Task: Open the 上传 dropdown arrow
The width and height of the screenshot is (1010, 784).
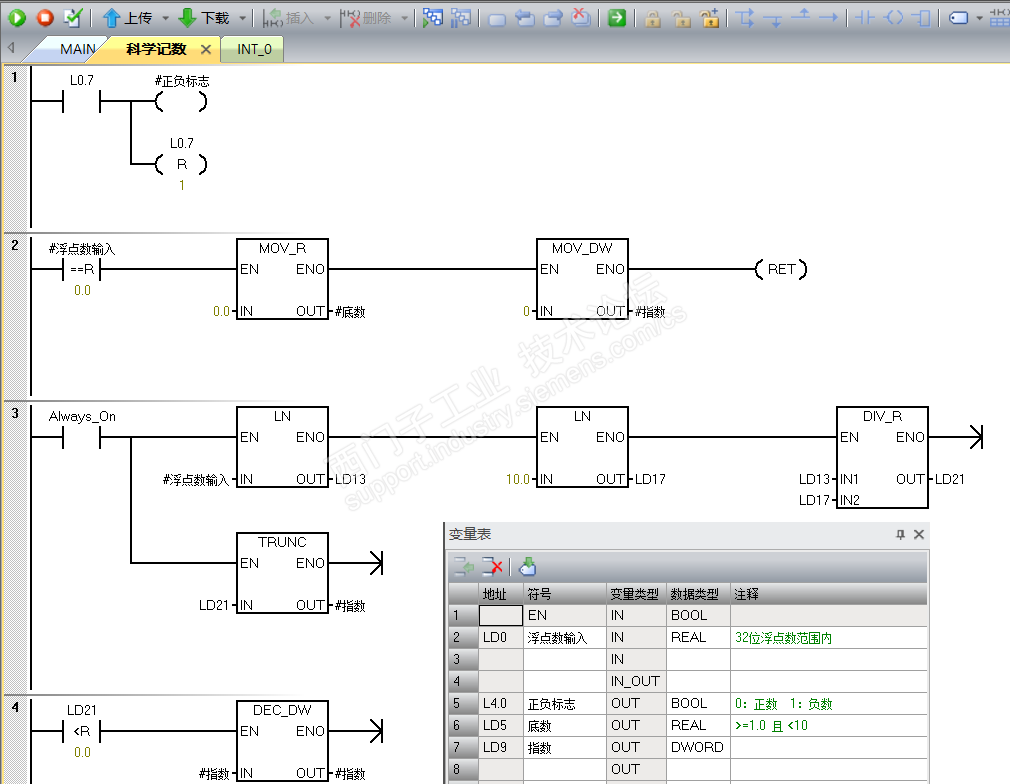Action: click(165, 18)
